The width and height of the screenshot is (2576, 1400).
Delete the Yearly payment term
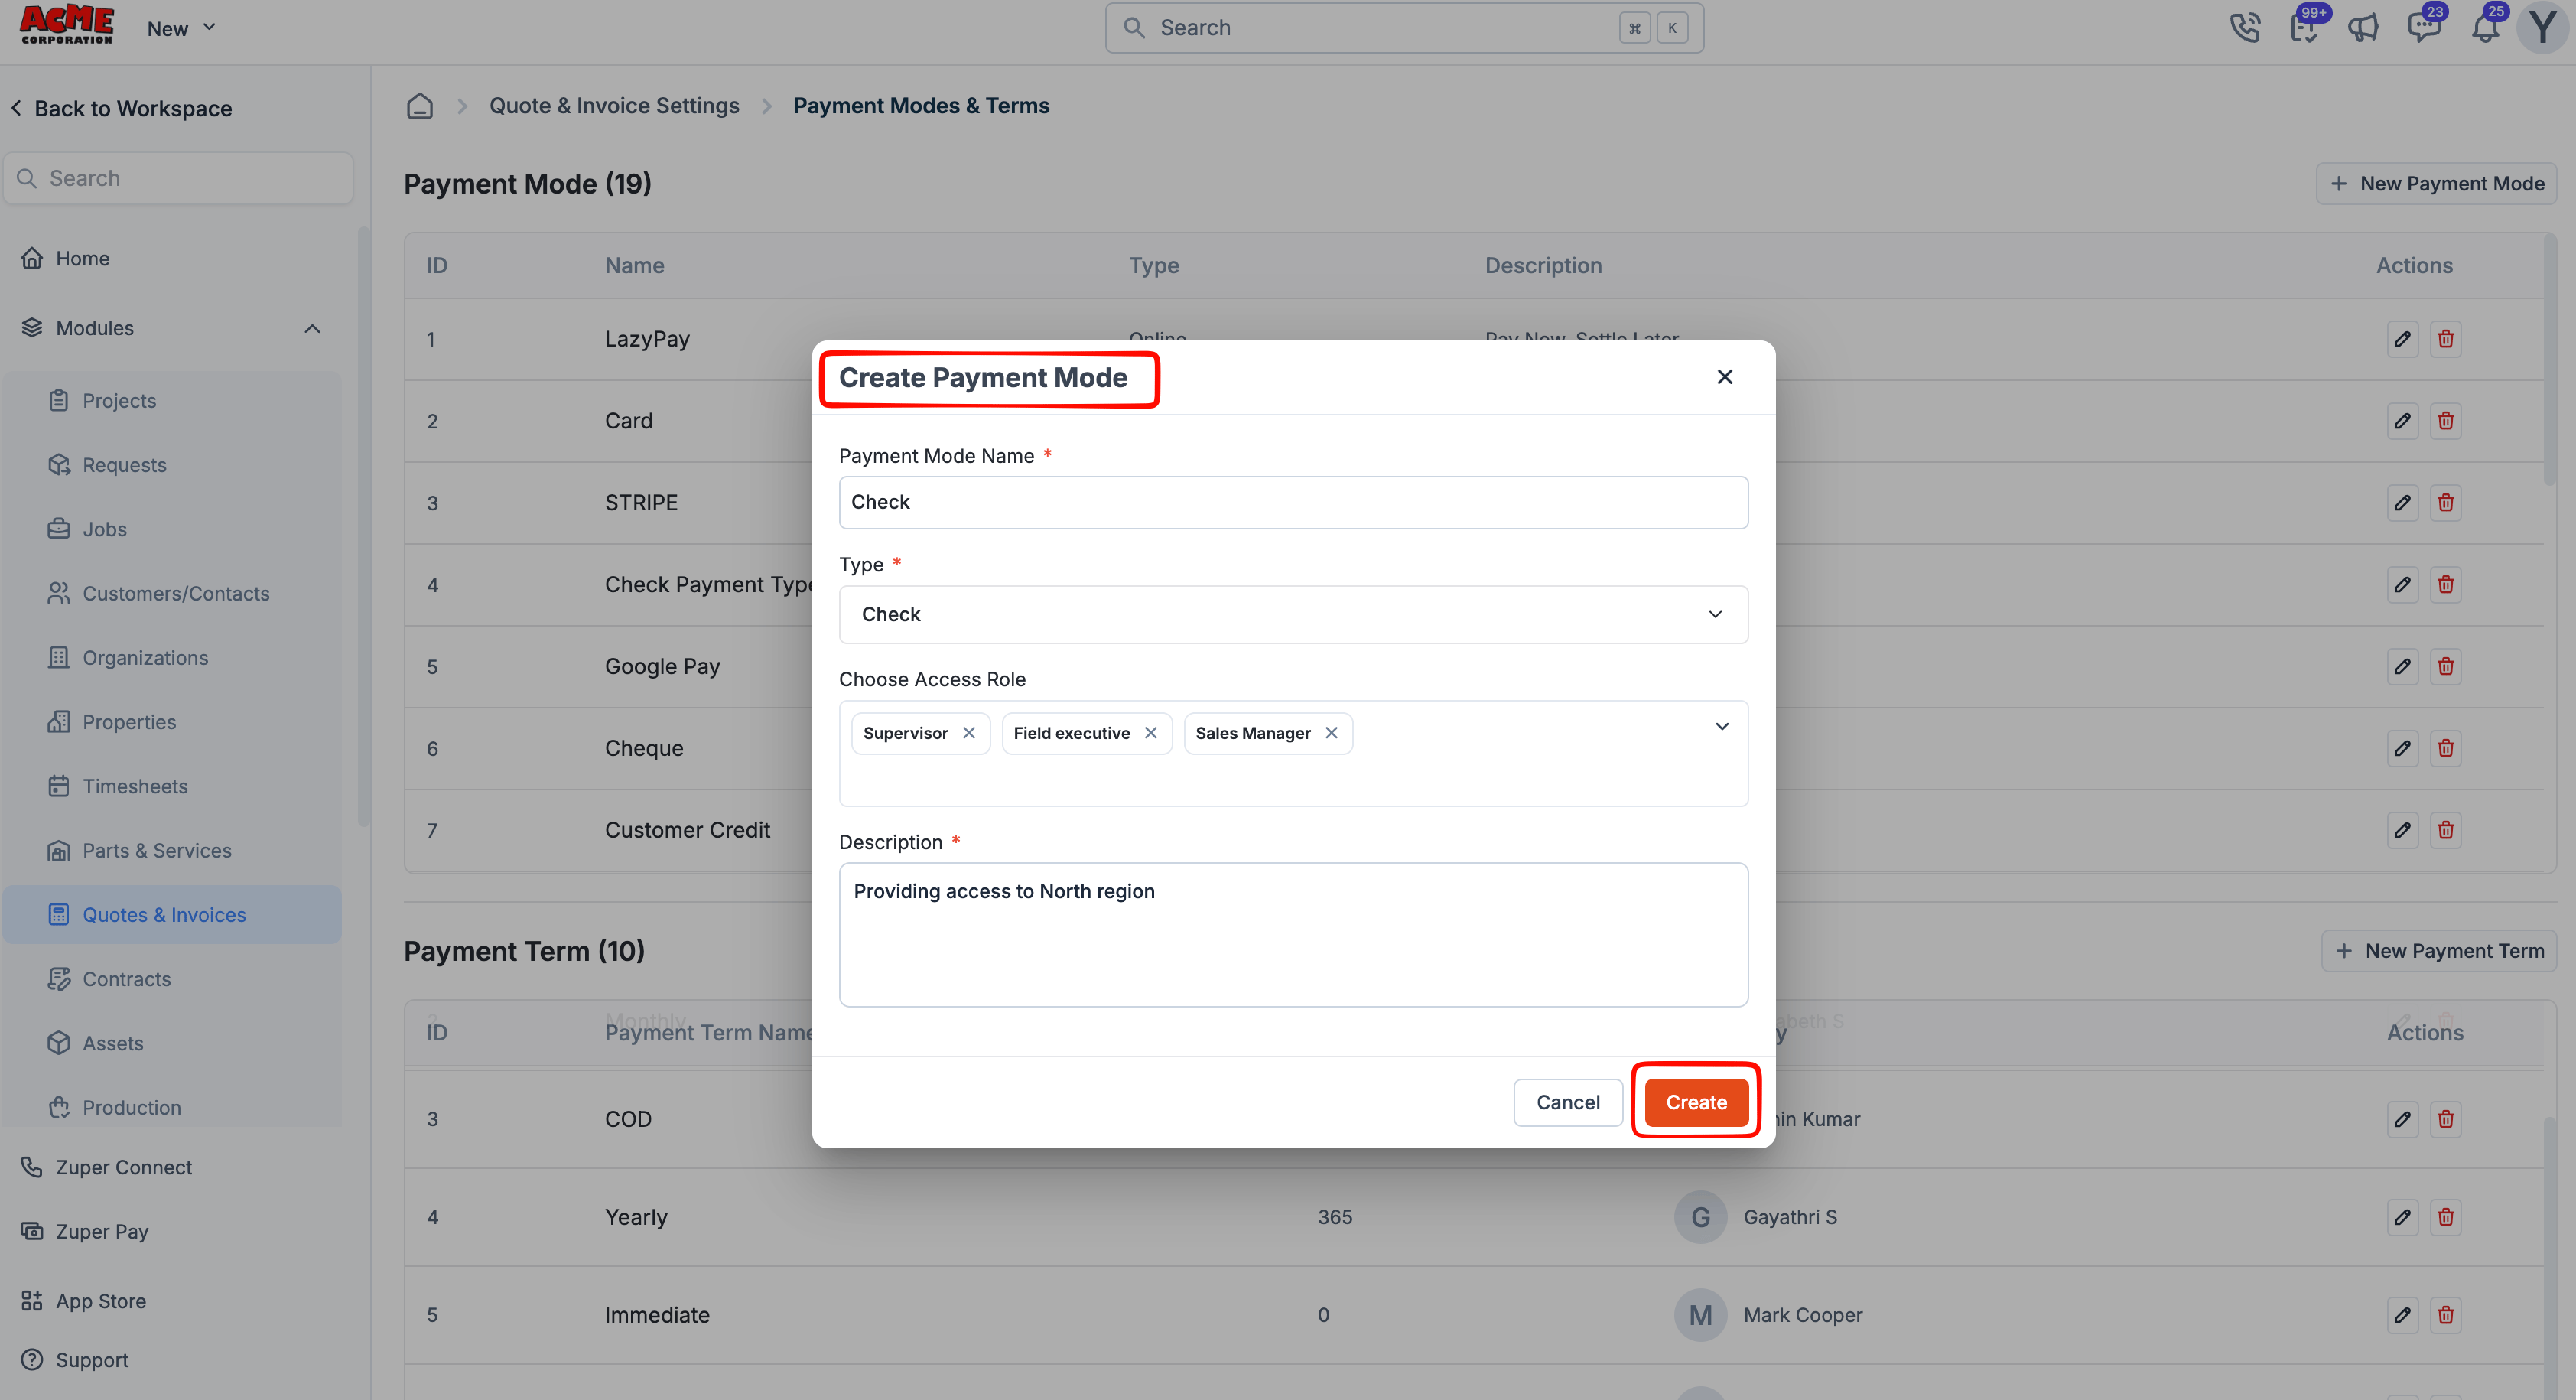[x=2446, y=1218]
